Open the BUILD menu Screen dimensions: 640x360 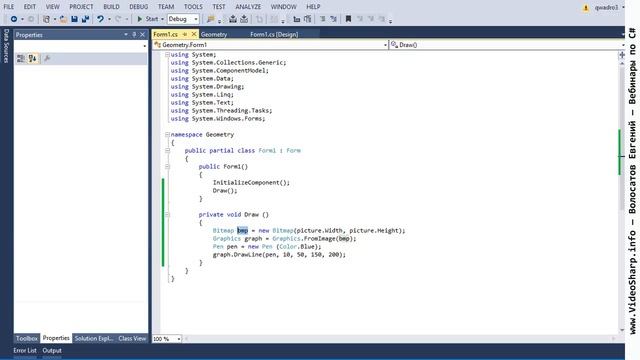click(x=111, y=7)
